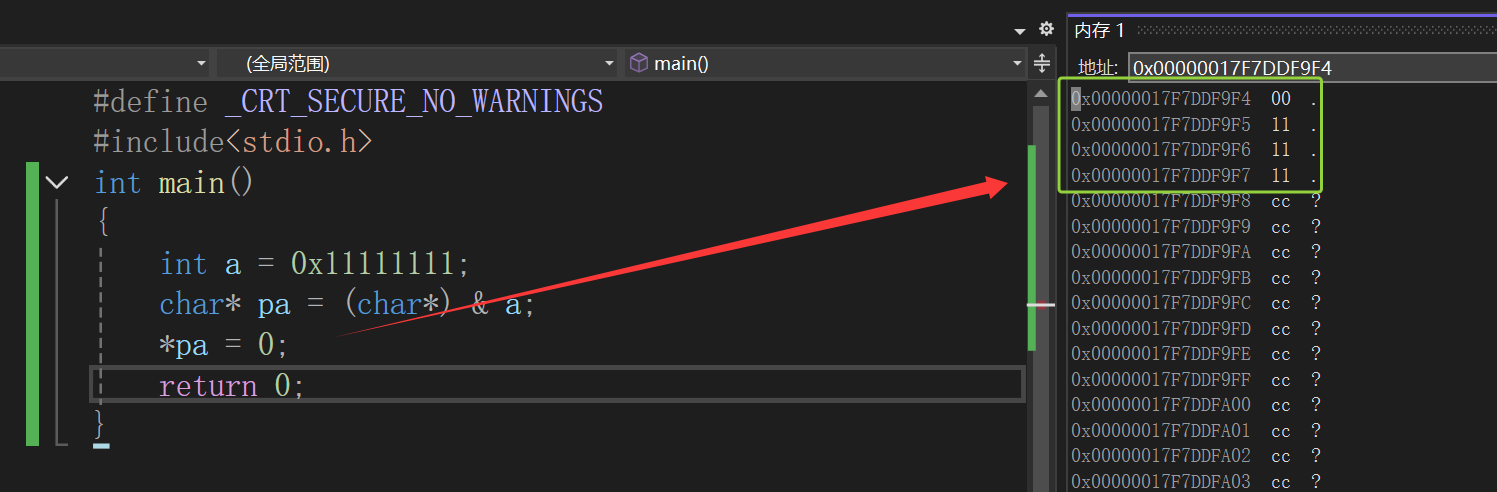
Task: Click the *pa = 0; statement
Action: [x=224, y=345]
